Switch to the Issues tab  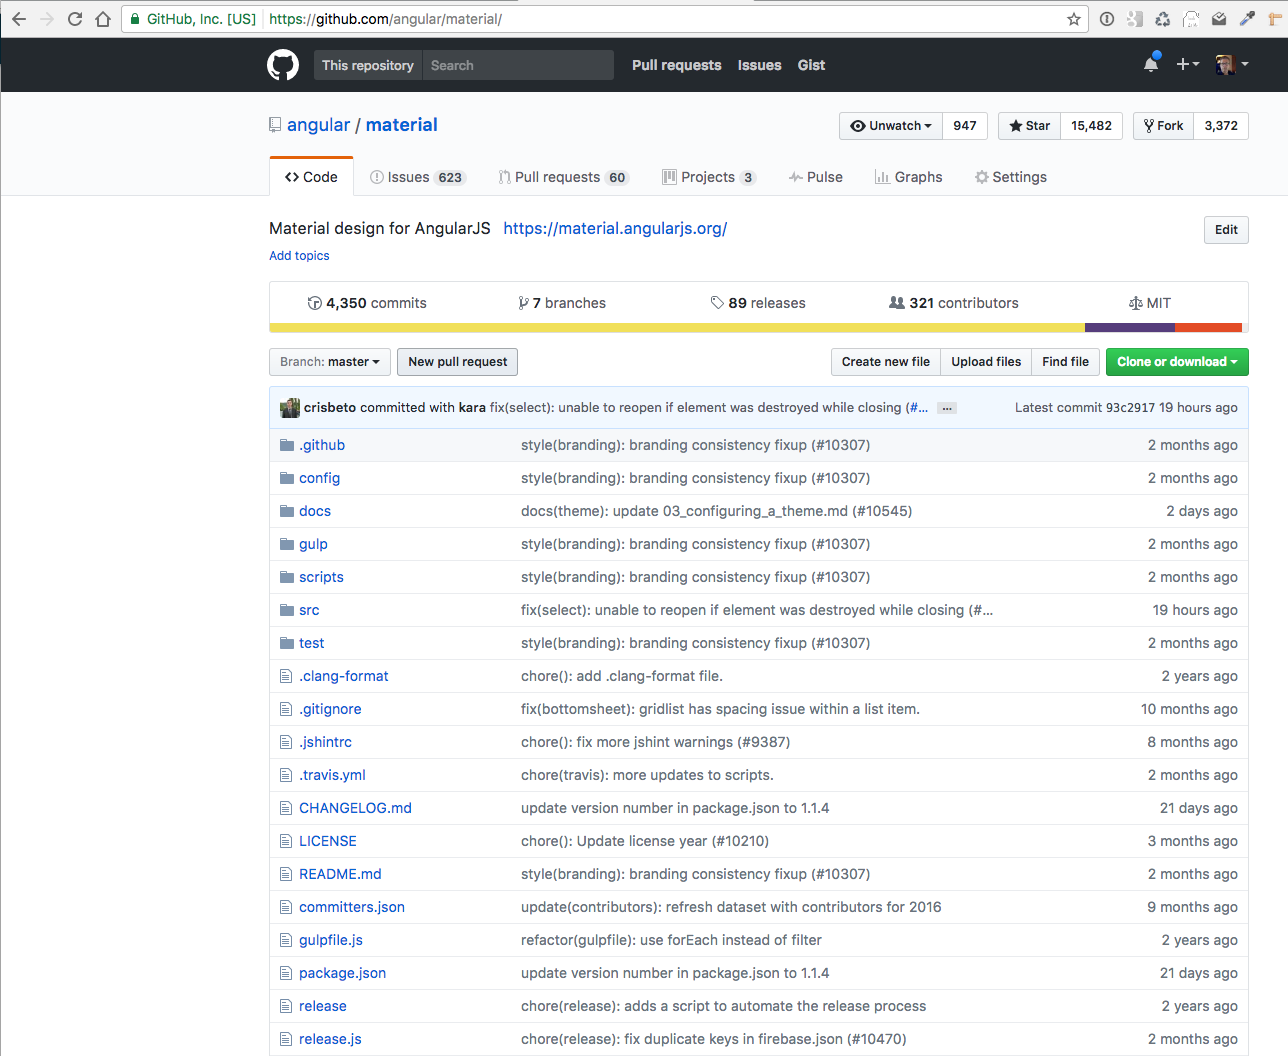coord(417,177)
